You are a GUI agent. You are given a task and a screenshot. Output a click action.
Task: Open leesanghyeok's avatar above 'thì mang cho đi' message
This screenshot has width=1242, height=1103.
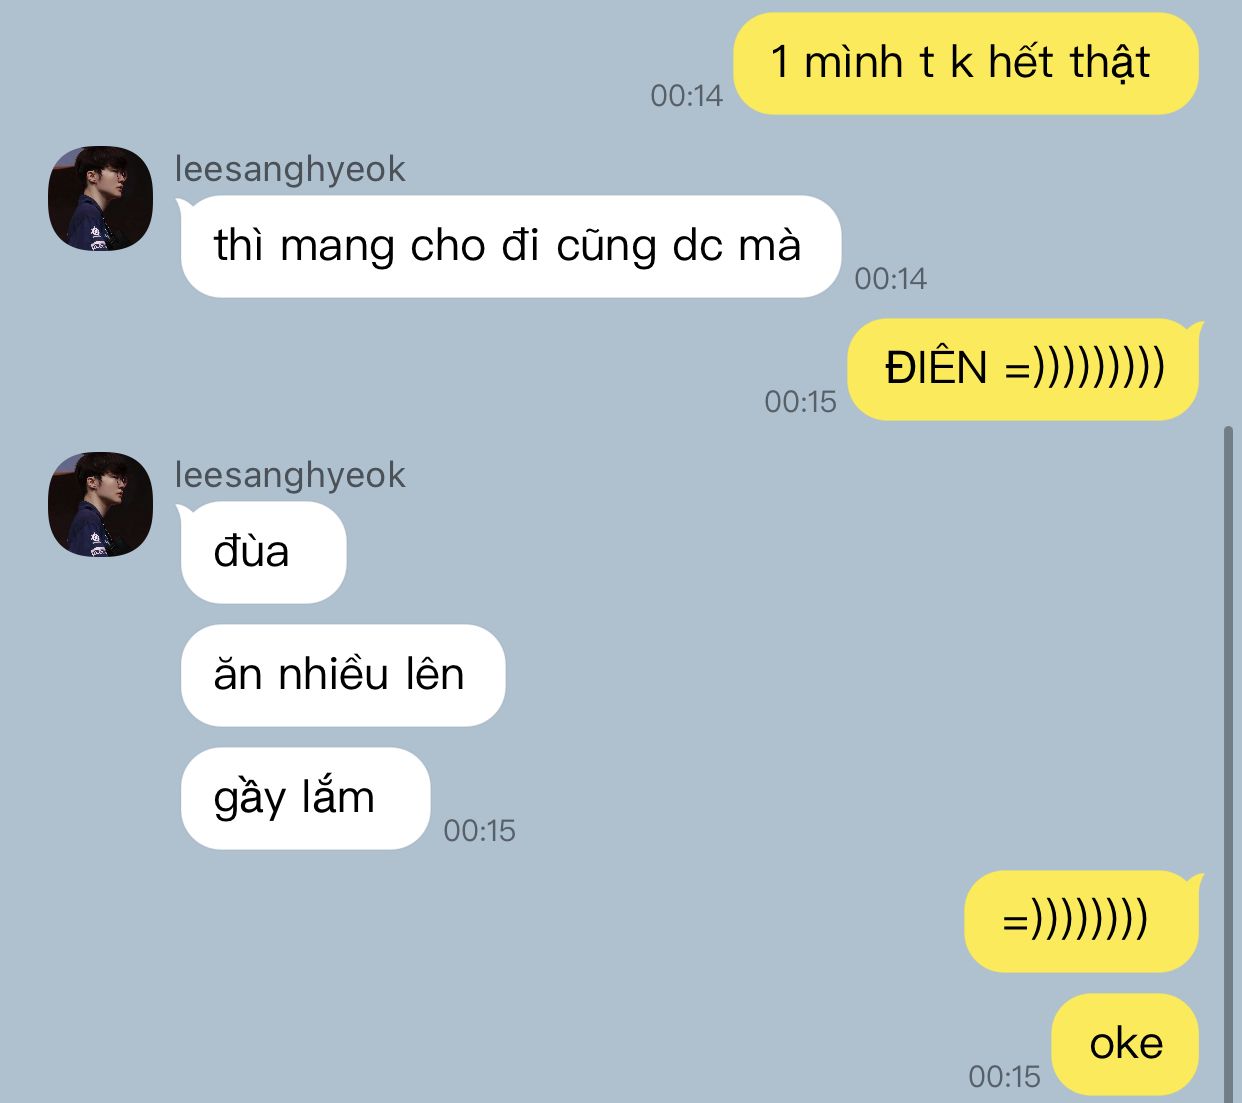coord(100,198)
